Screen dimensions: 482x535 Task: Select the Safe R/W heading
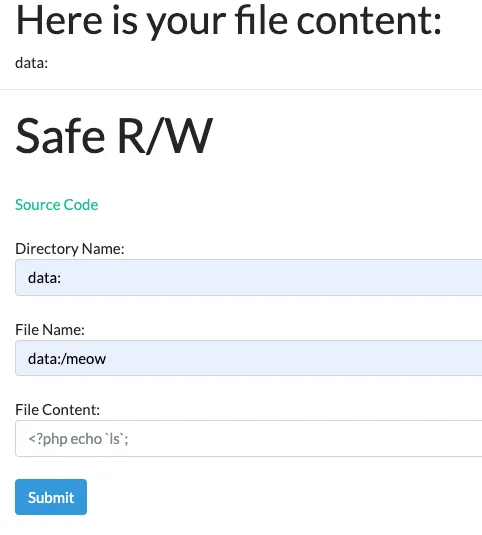[x=114, y=135]
